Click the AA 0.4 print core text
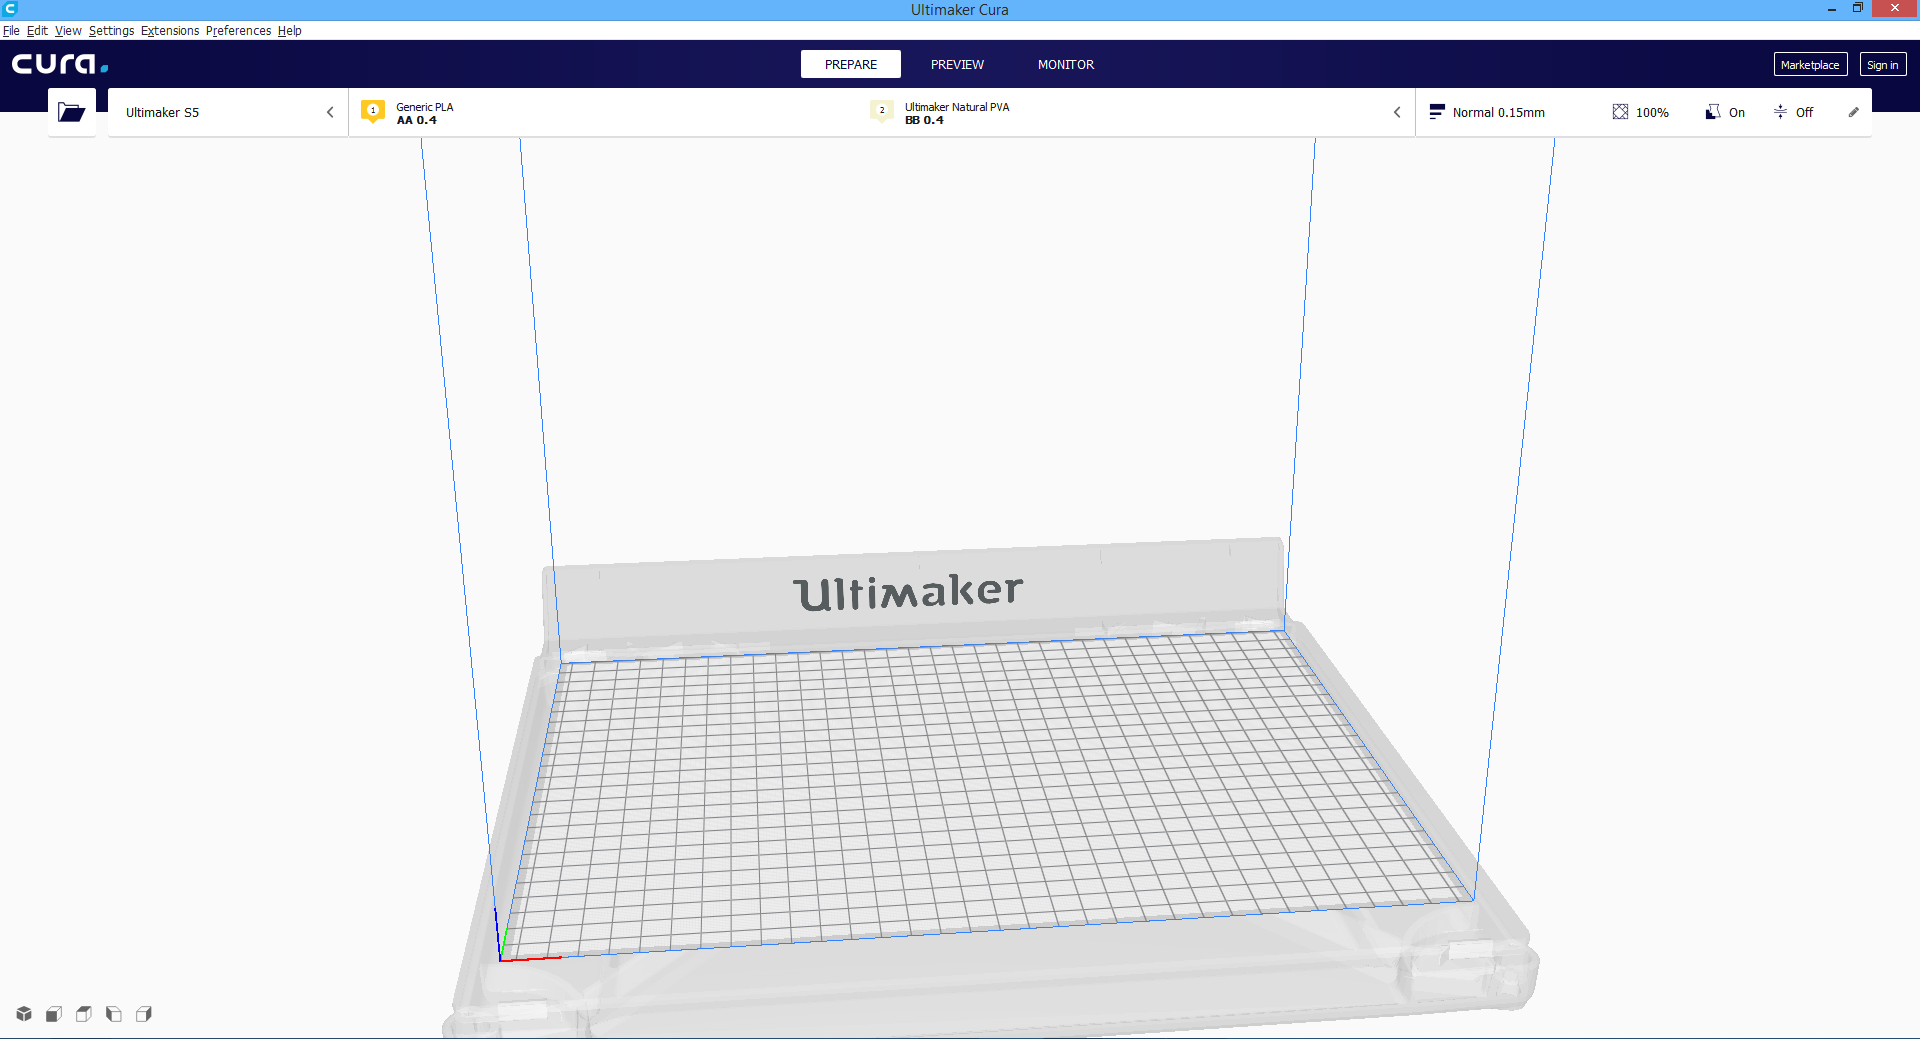Image resolution: width=1920 pixels, height=1039 pixels. click(x=417, y=120)
